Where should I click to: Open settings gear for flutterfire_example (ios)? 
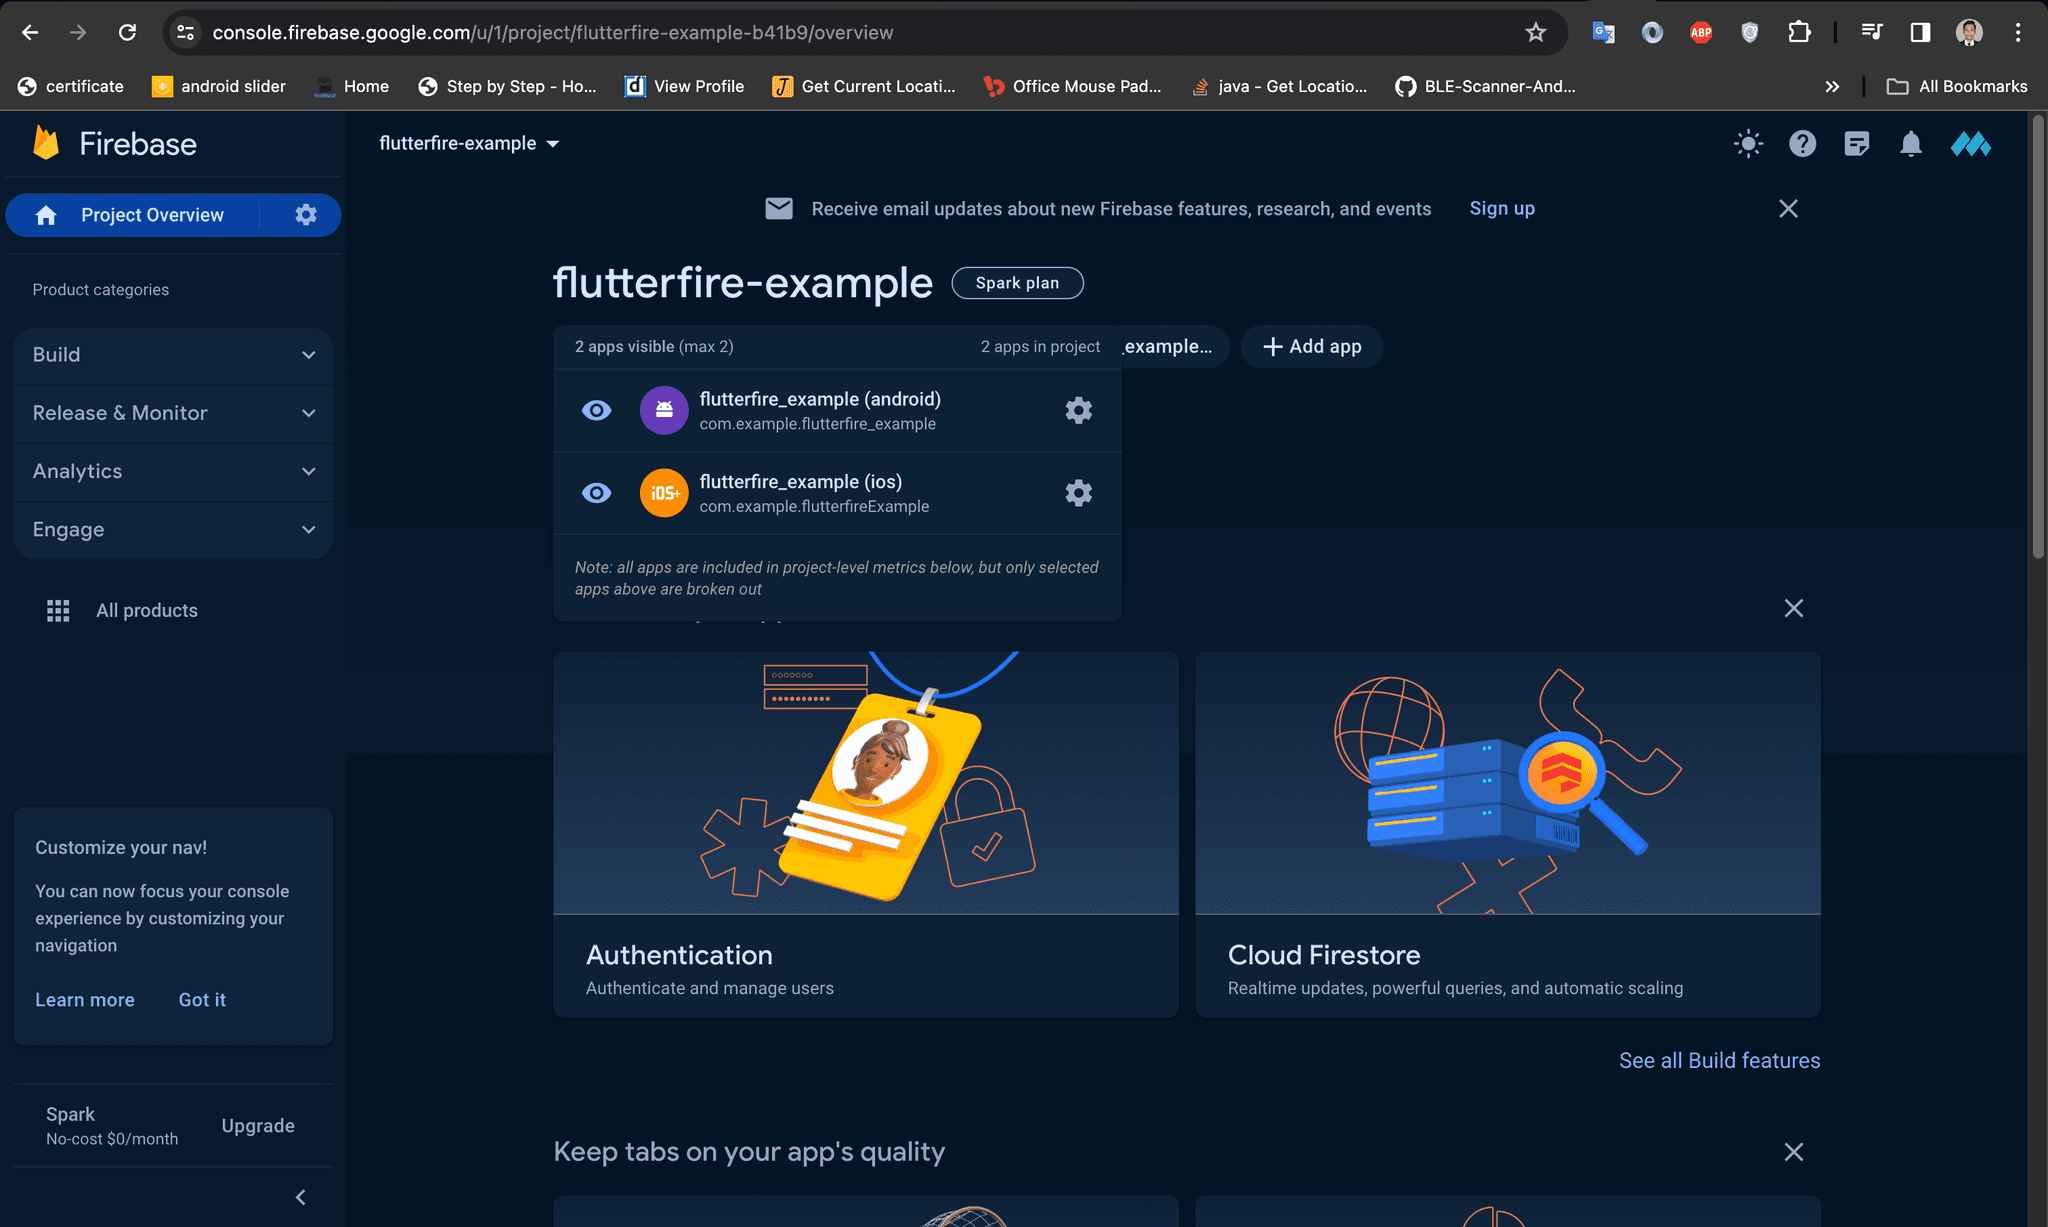(1078, 493)
